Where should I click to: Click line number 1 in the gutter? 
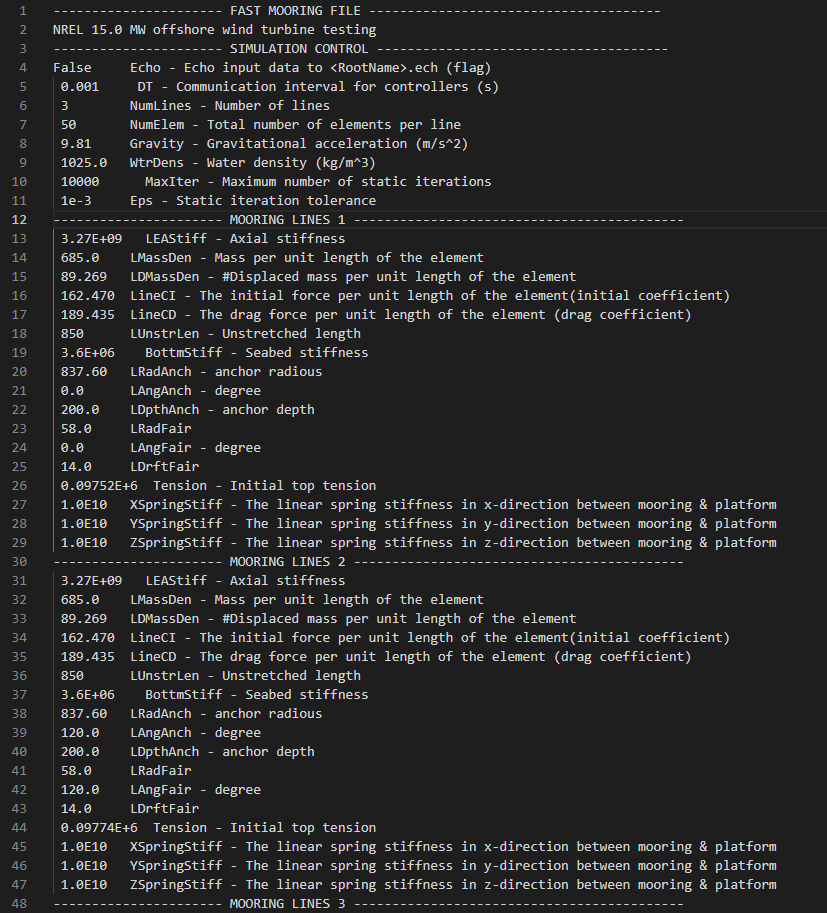click(x=24, y=10)
